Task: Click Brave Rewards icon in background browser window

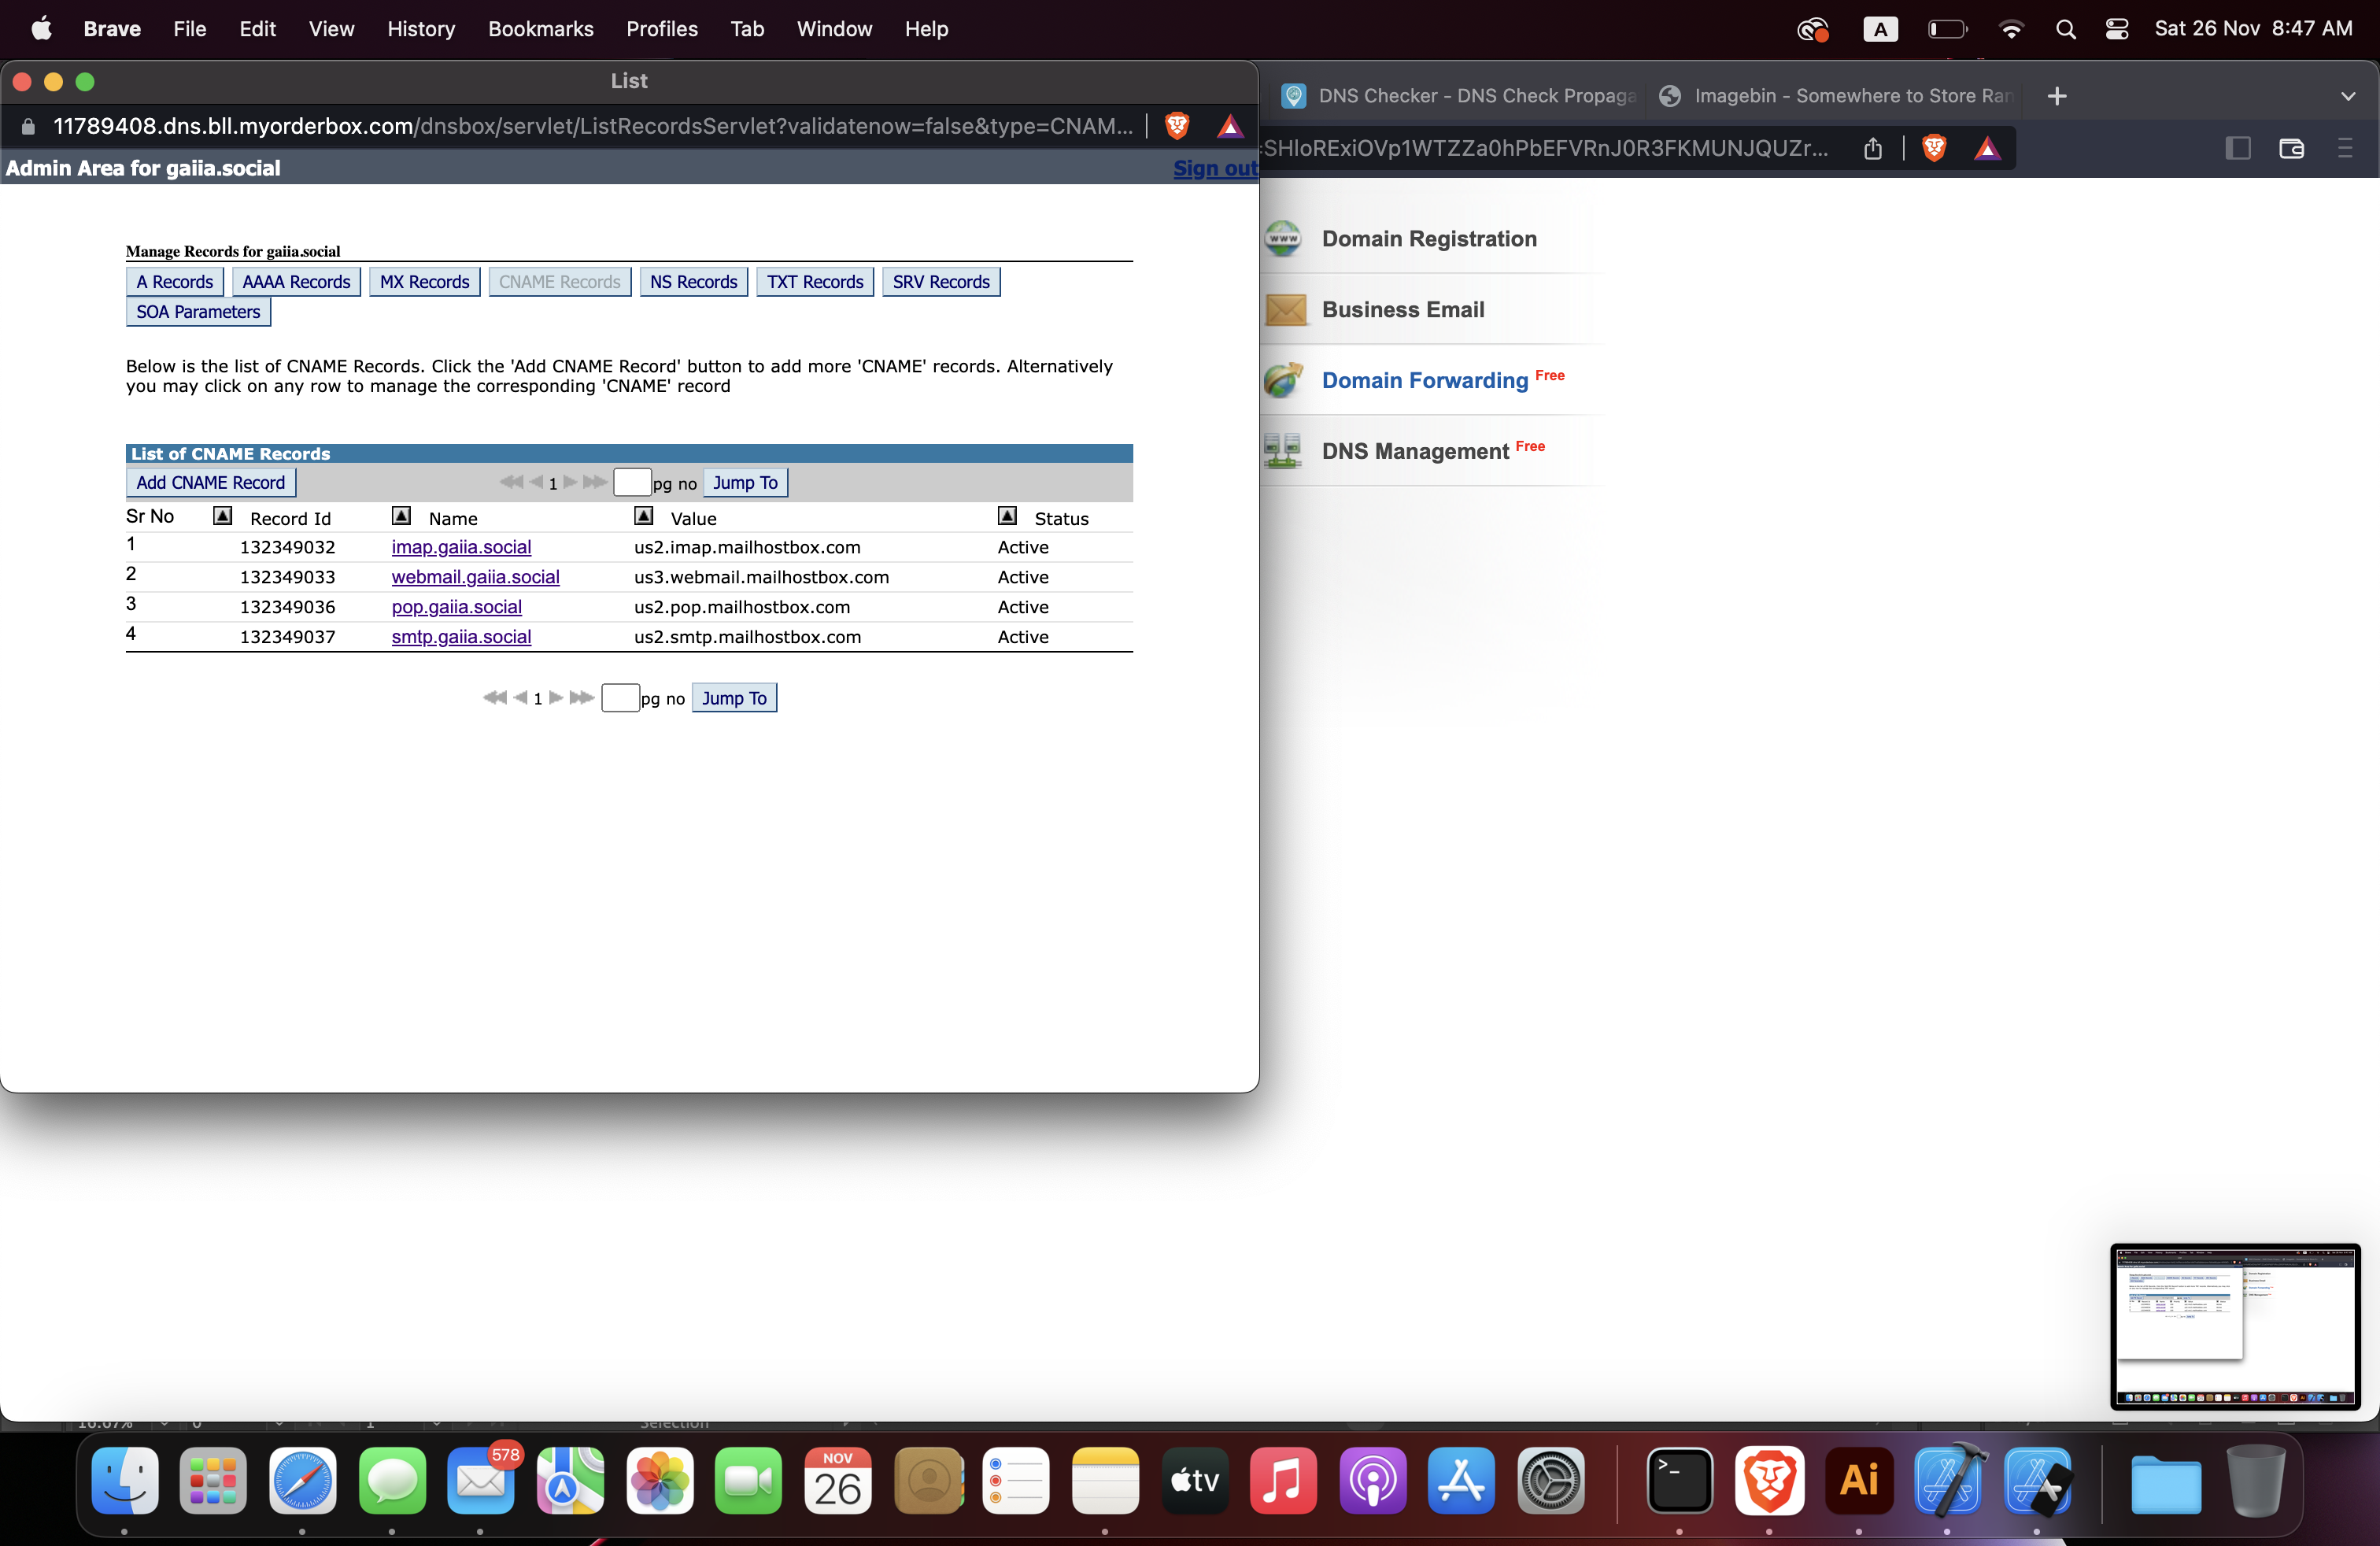Action: (1987, 149)
